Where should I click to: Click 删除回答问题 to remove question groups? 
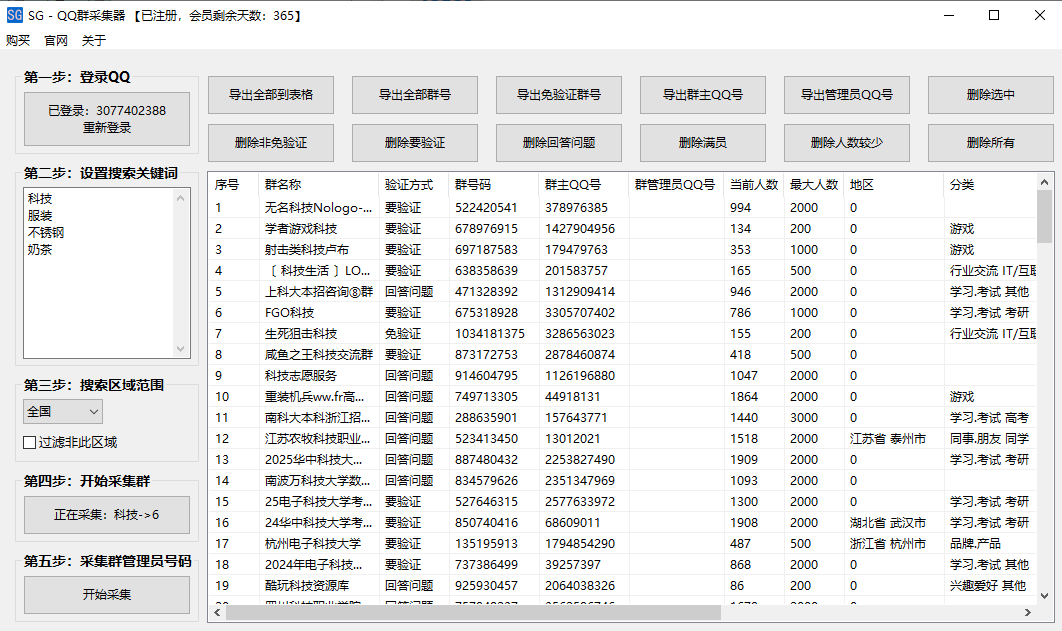point(558,143)
